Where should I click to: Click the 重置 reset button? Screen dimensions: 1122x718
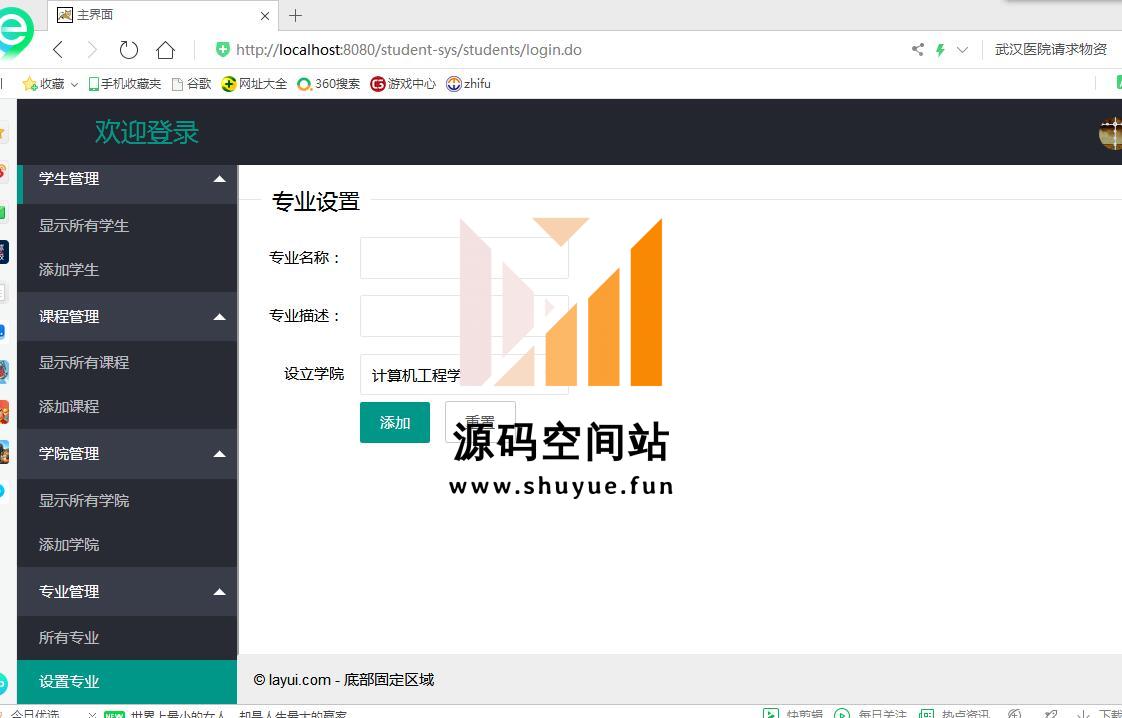point(480,422)
